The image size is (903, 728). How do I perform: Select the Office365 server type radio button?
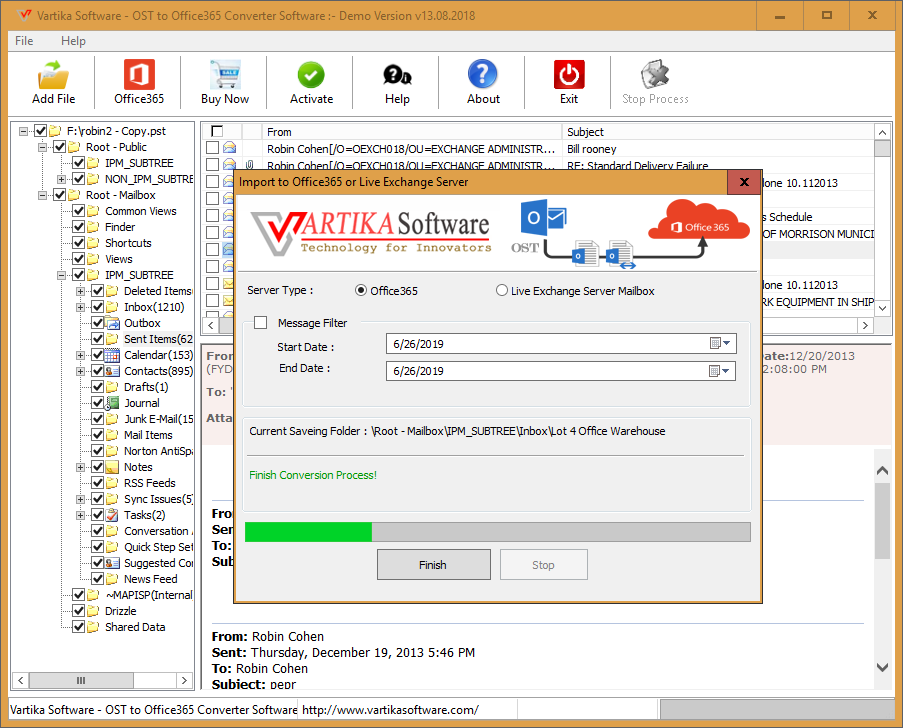(x=361, y=290)
